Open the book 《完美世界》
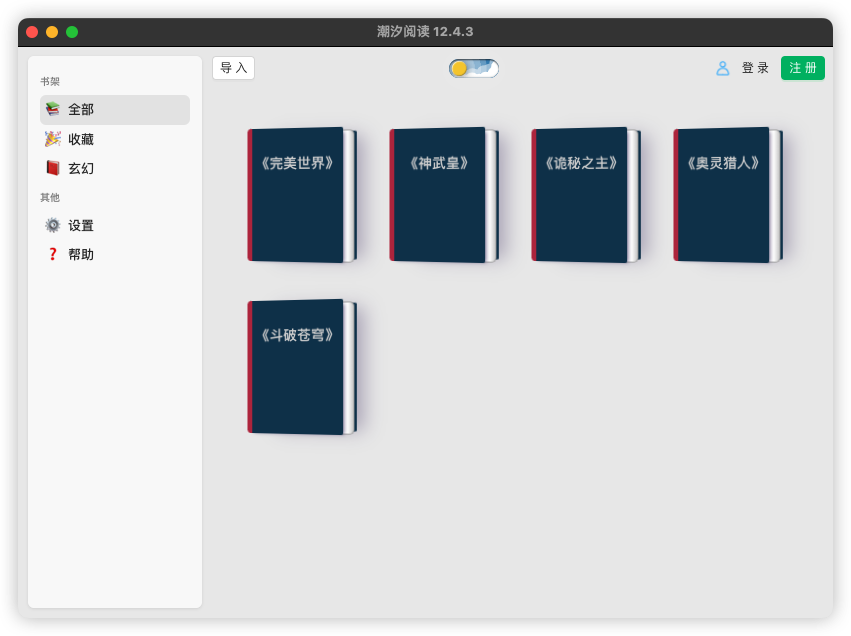851x636 pixels. click(x=299, y=195)
